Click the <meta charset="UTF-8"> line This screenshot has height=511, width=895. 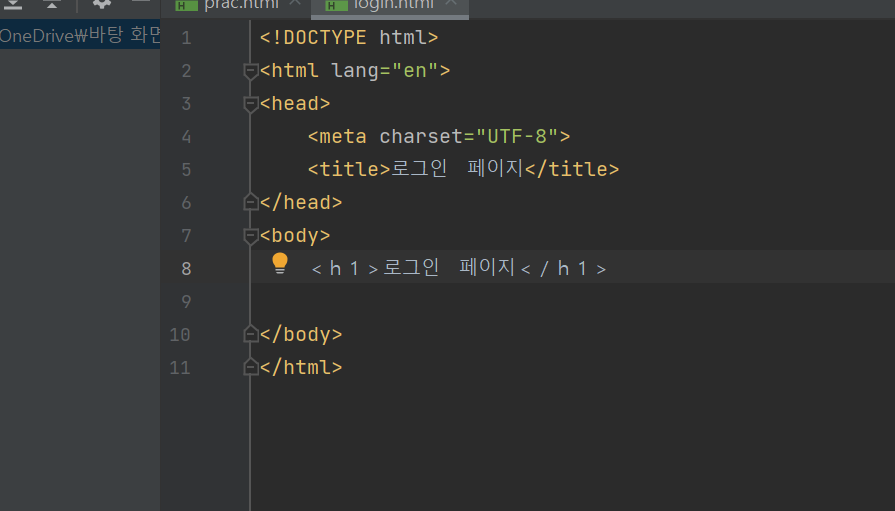tap(439, 136)
